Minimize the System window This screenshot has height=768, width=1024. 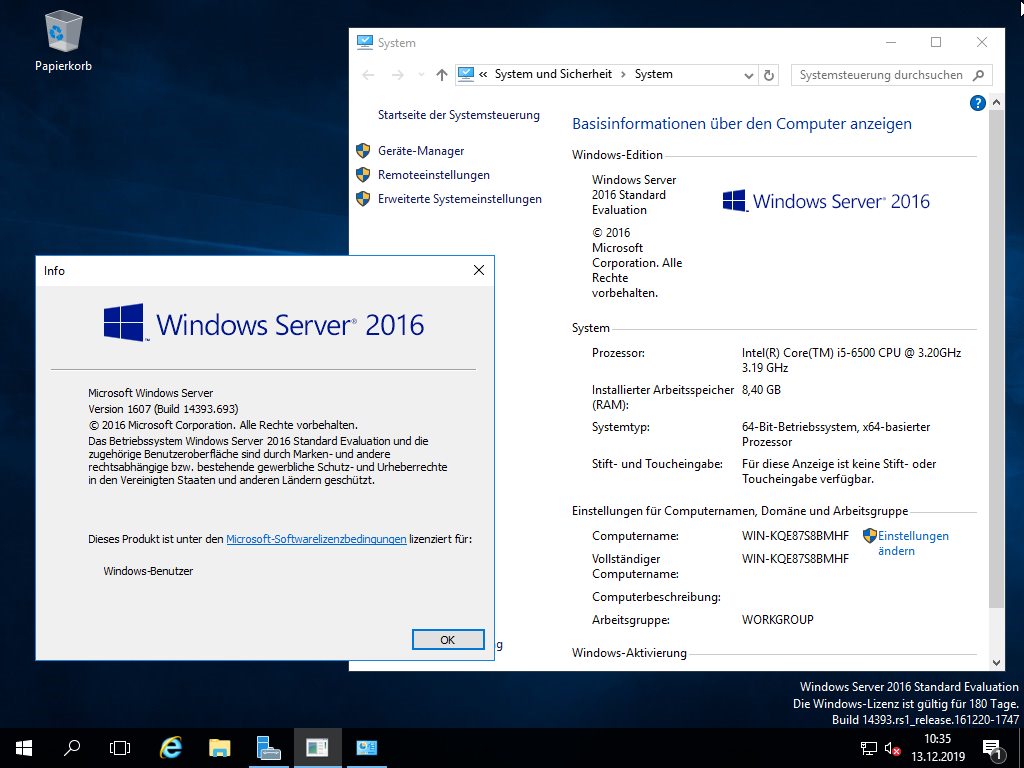(x=891, y=42)
